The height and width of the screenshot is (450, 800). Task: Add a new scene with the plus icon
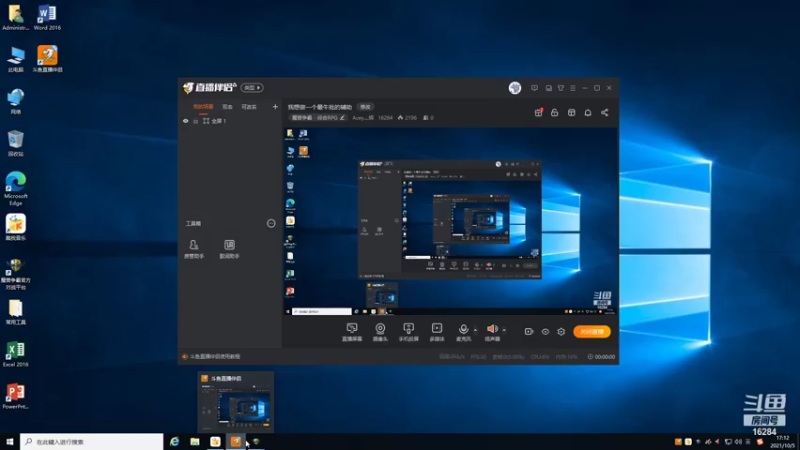[x=275, y=107]
